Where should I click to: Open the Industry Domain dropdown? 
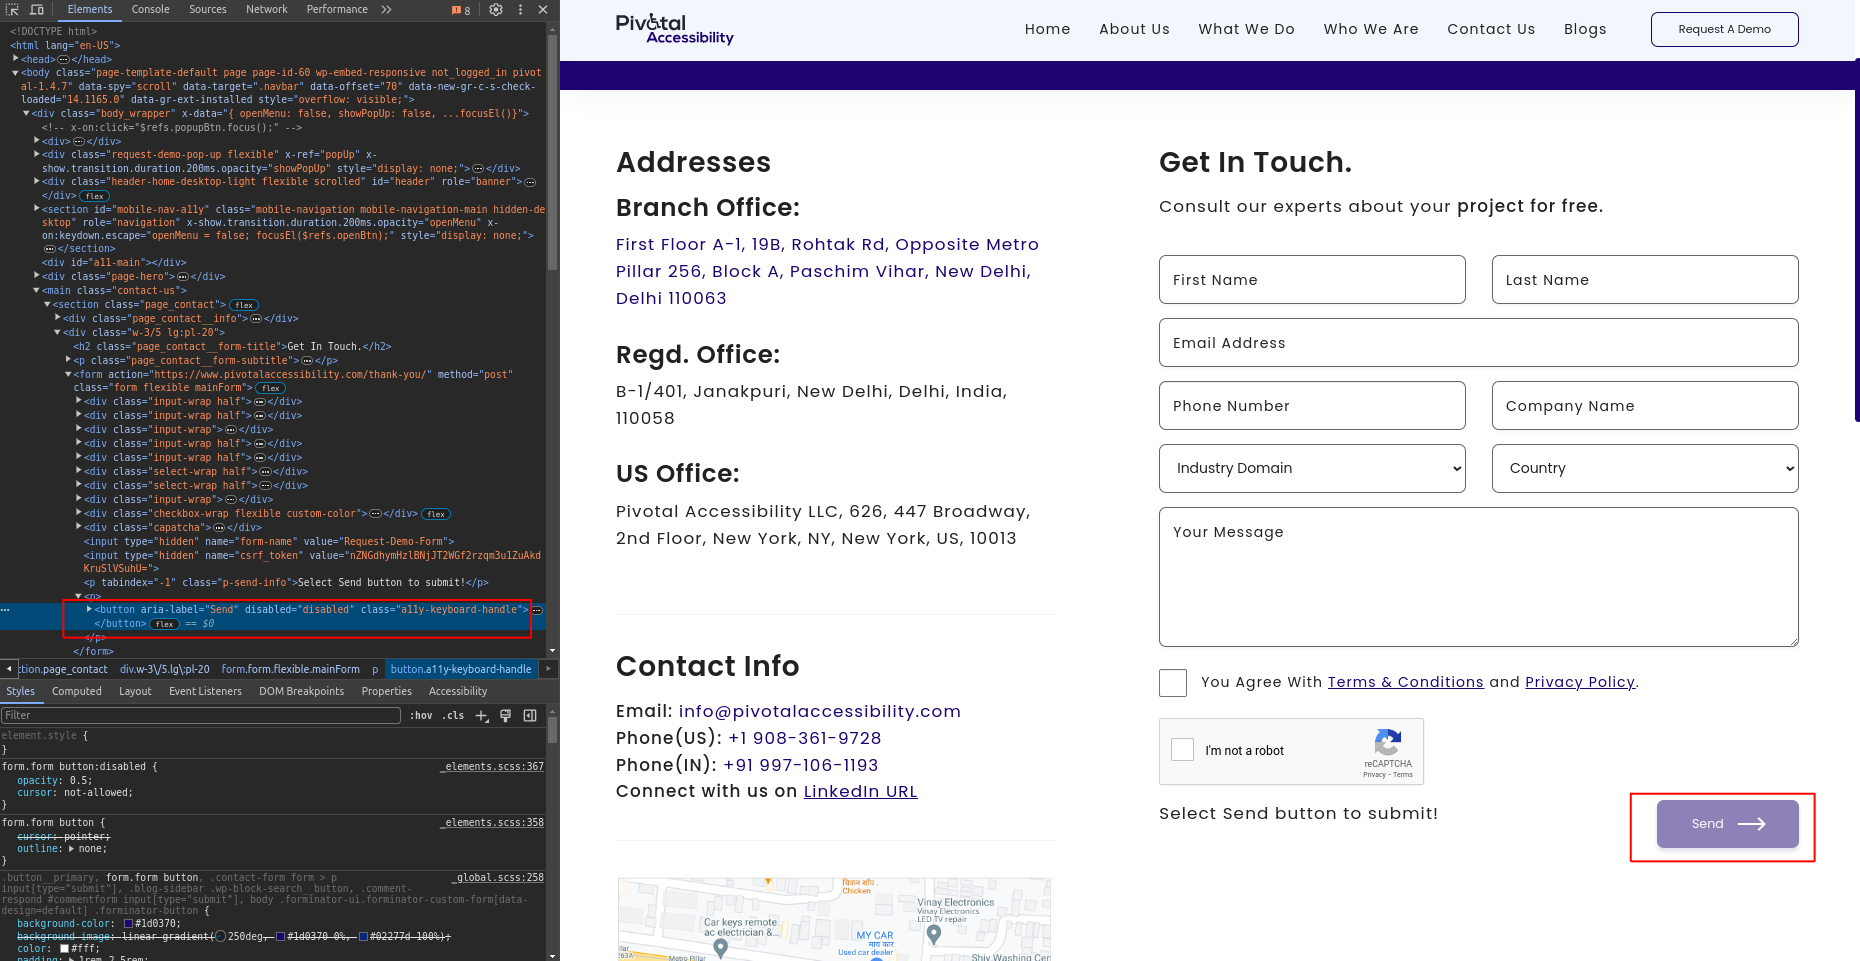[x=1312, y=469]
